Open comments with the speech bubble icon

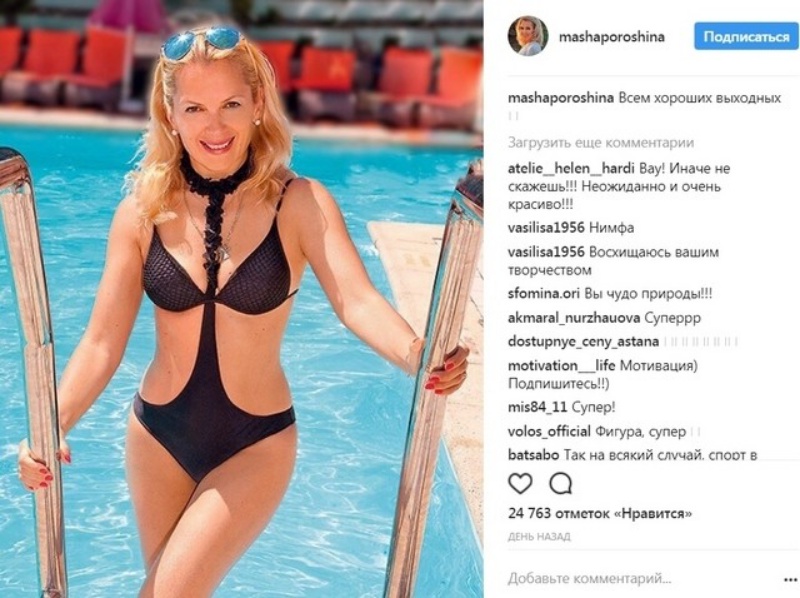[x=560, y=483]
